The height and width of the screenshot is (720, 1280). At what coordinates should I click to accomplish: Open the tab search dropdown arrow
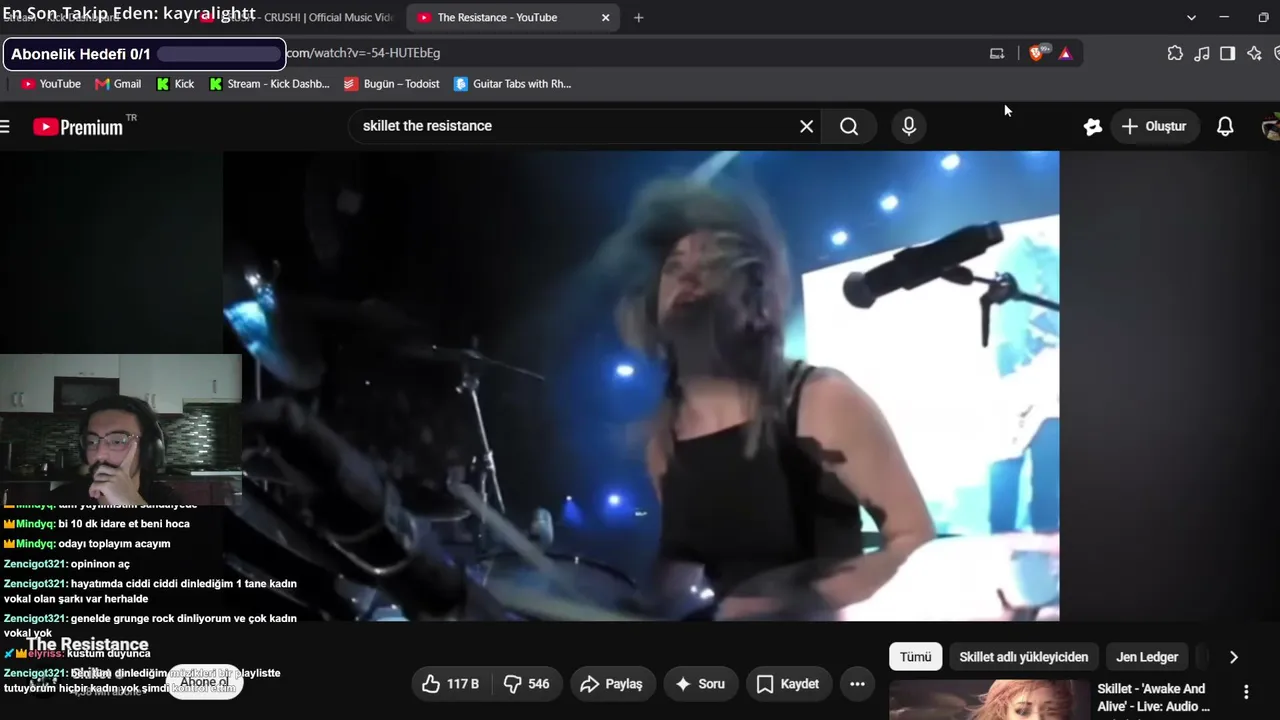[1191, 18]
